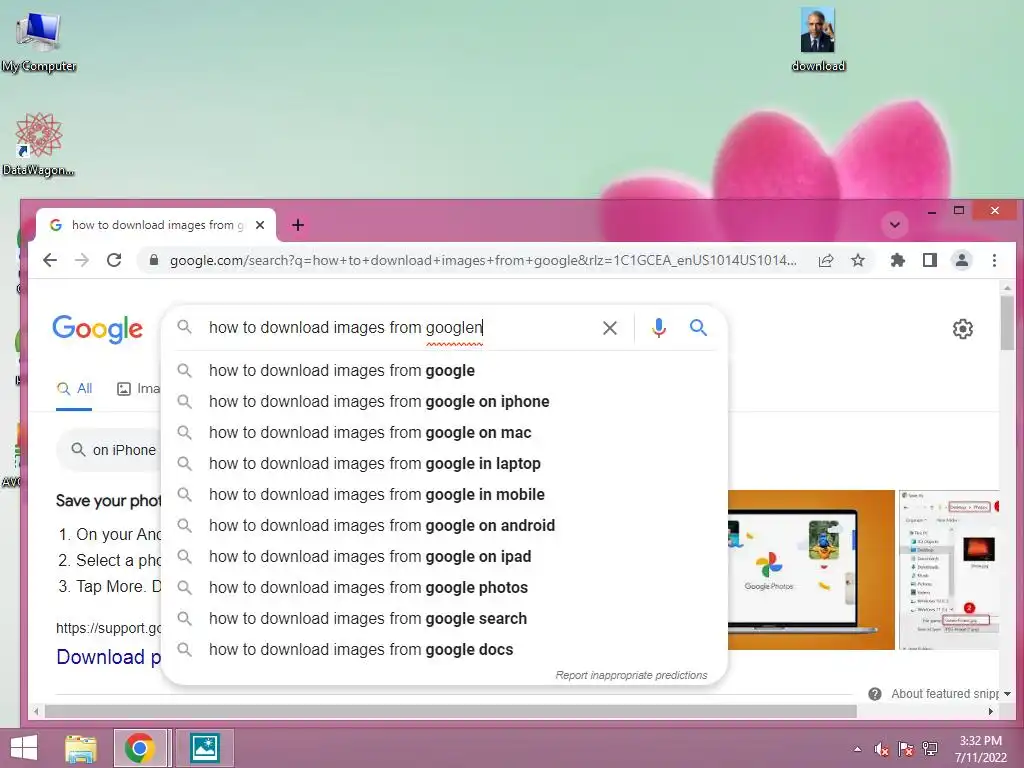Go forward one page in Chrome
Viewport: 1024px width, 768px height.
click(x=82, y=261)
